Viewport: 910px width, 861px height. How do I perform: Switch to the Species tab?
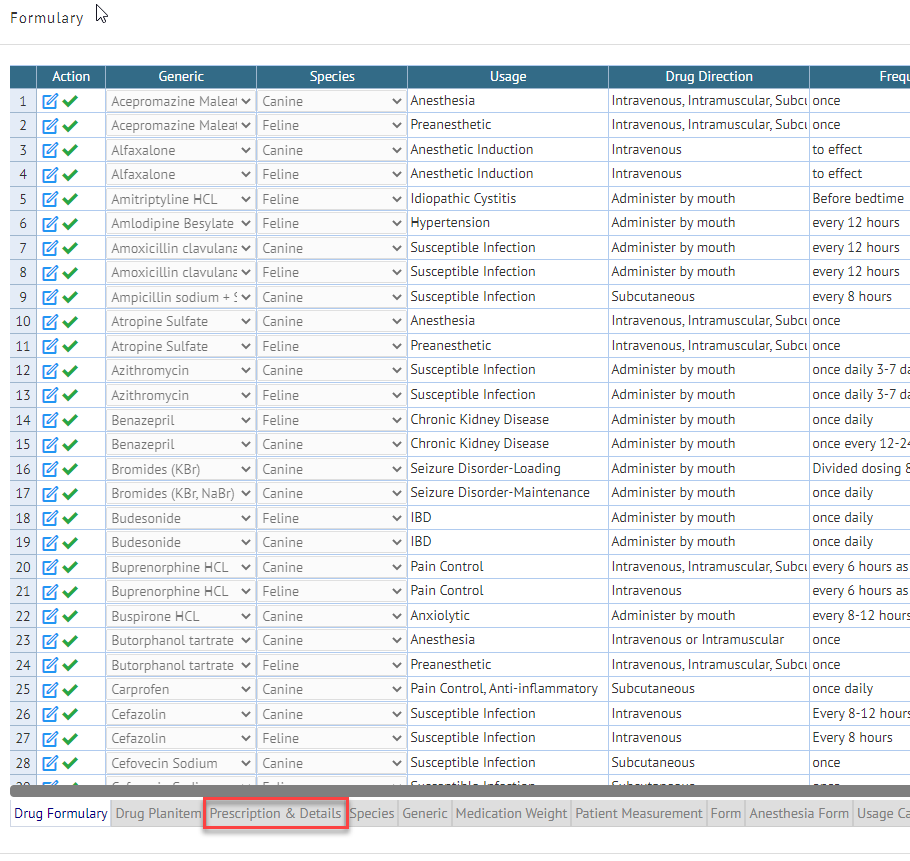pos(372,813)
